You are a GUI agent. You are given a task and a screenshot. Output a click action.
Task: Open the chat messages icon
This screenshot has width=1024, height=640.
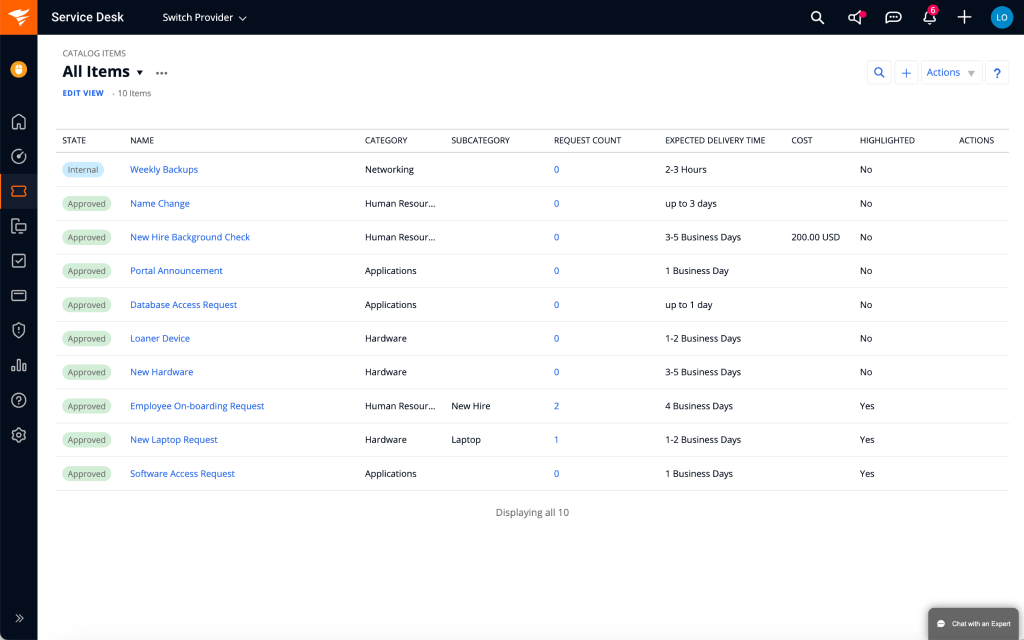pos(893,17)
